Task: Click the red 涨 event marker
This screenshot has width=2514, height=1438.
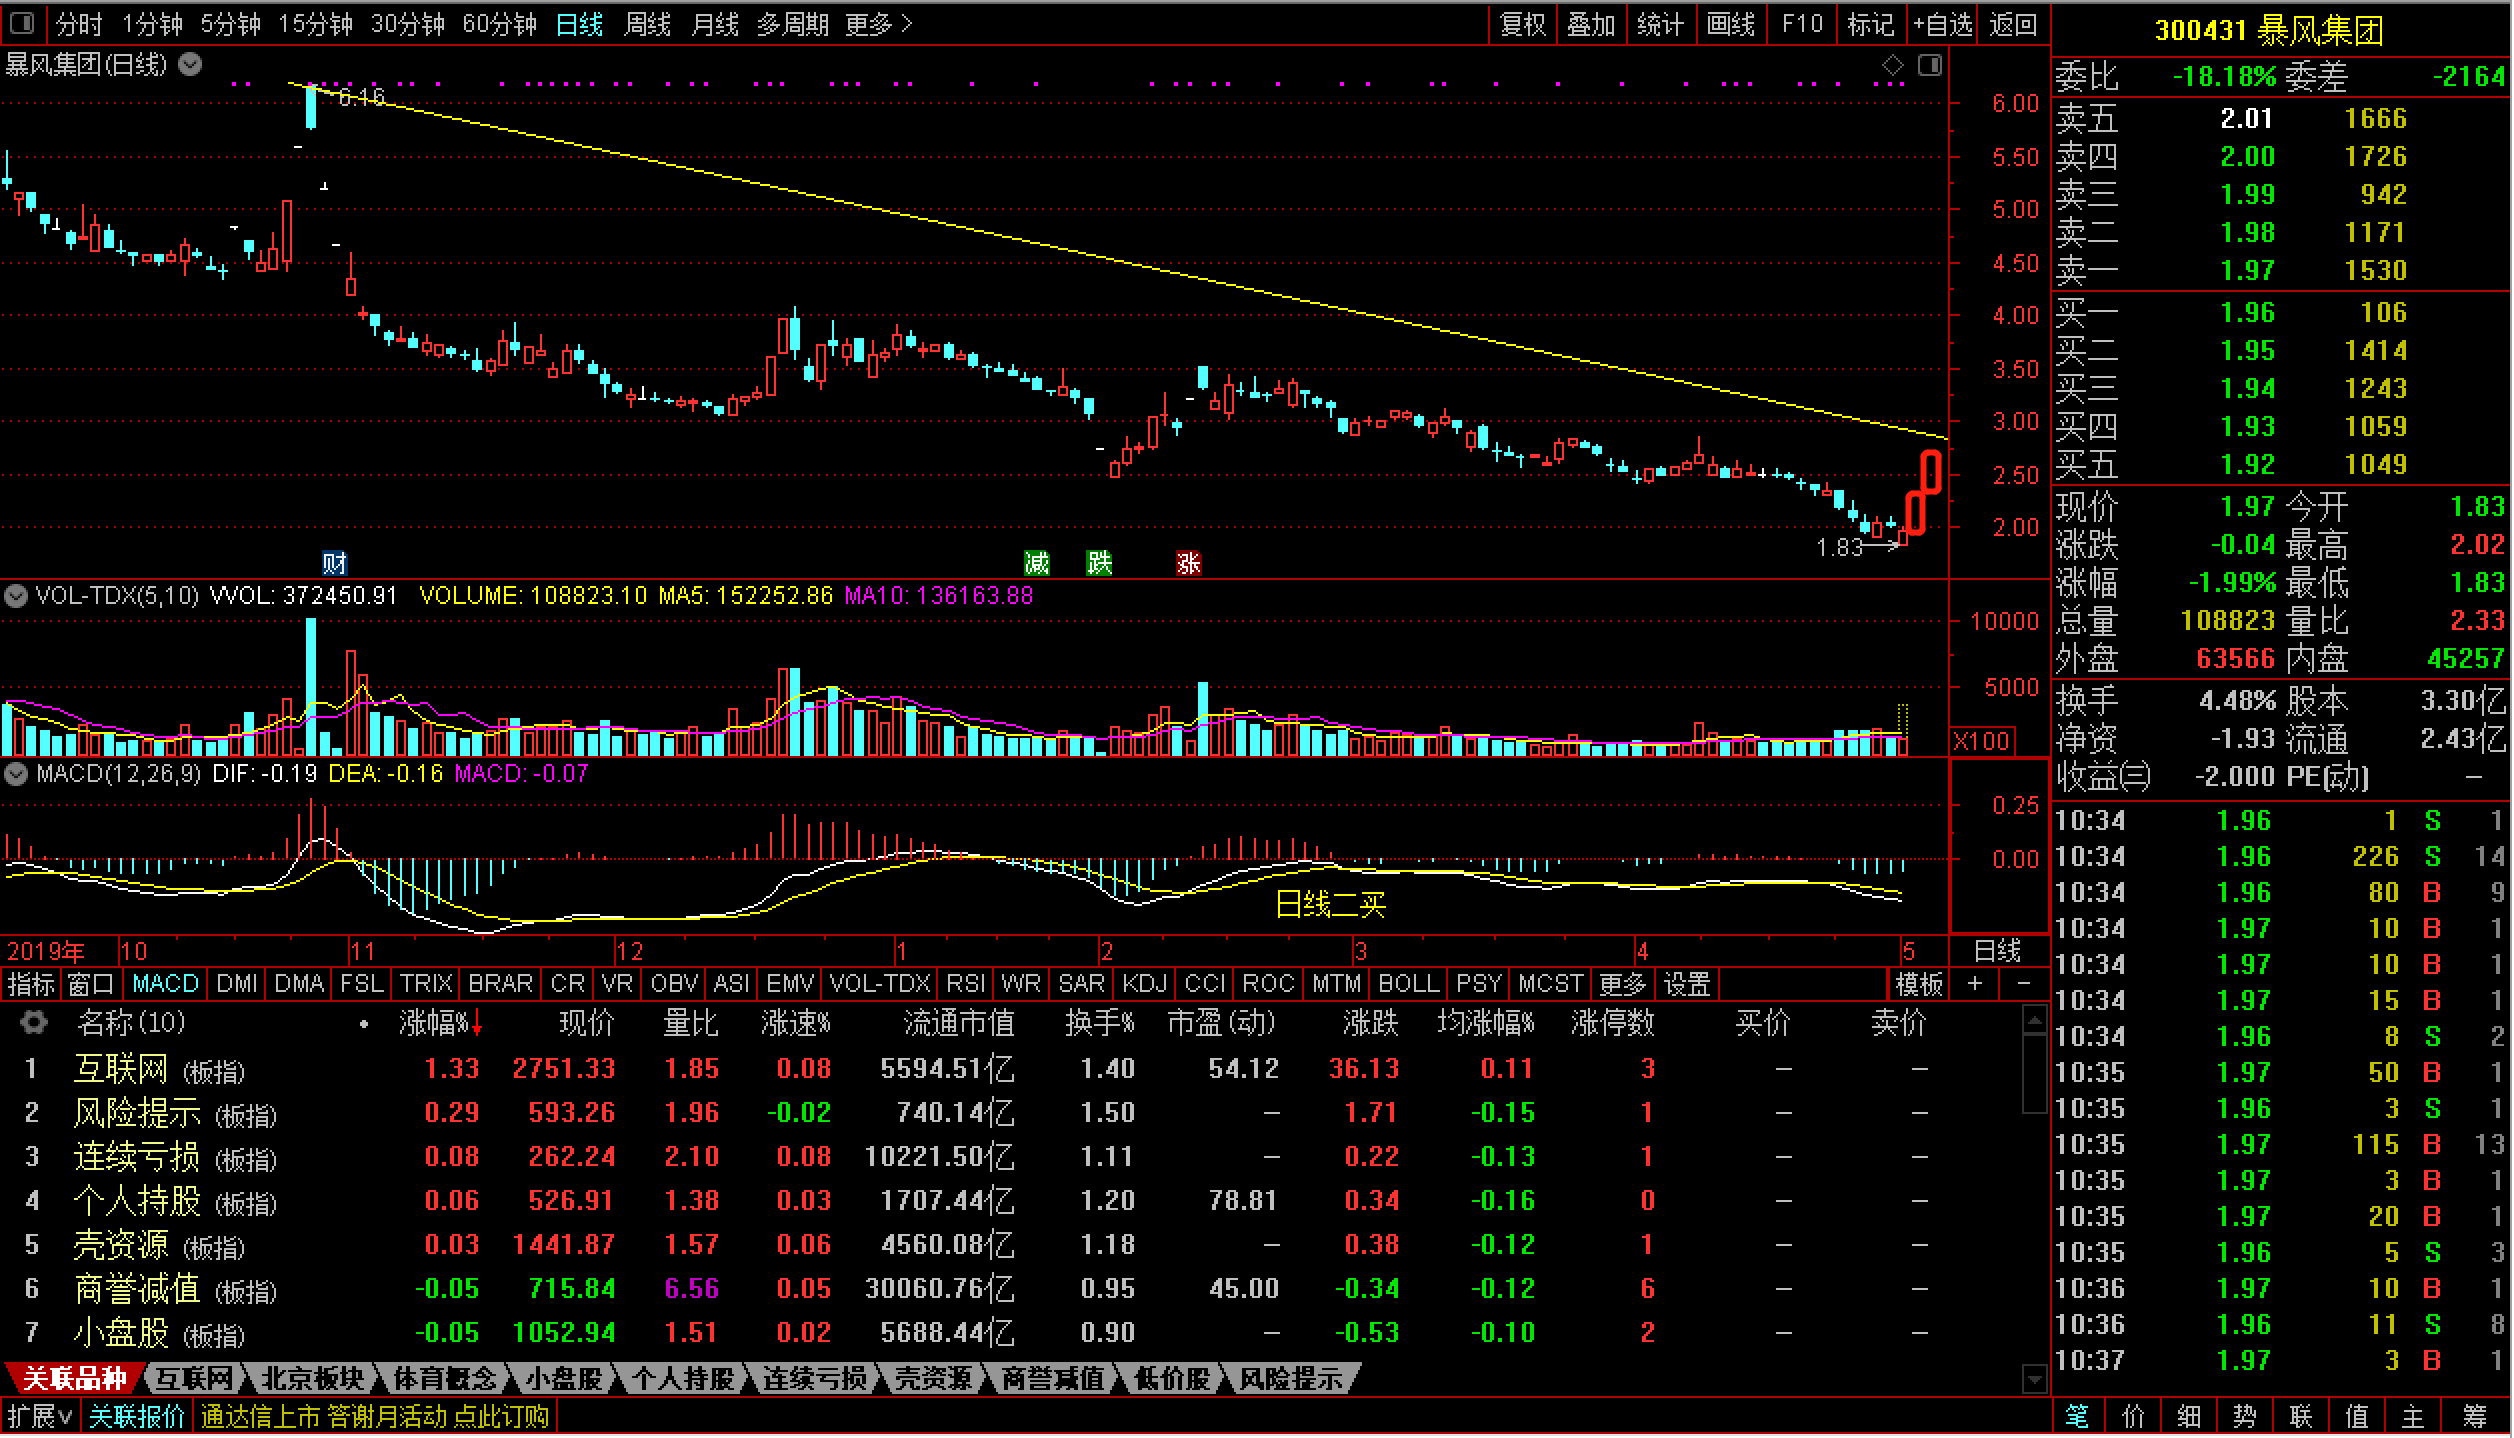Action: (1188, 562)
